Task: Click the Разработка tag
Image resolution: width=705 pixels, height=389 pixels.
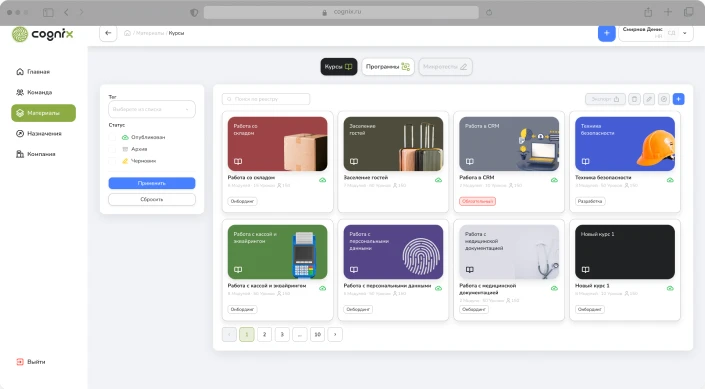Action: click(x=590, y=201)
